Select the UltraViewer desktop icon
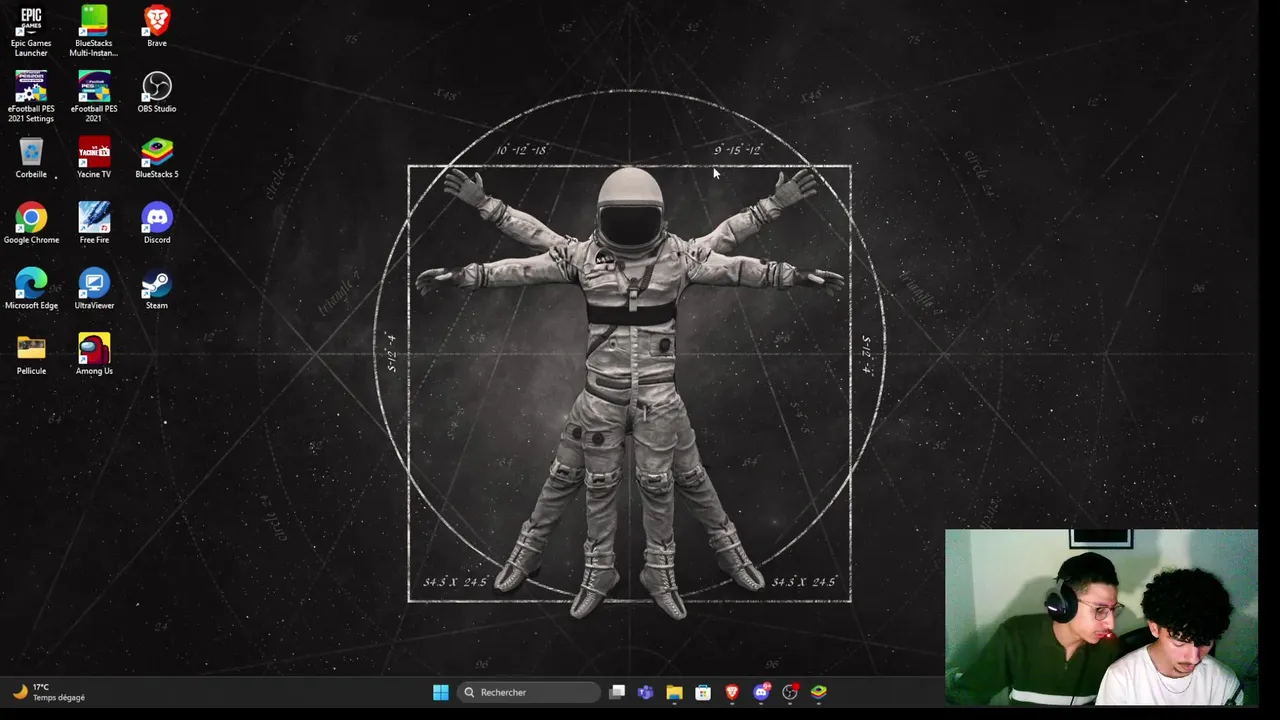Image resolution: width=1280 pixels, height=720 pixels. (x=94, y=289)
